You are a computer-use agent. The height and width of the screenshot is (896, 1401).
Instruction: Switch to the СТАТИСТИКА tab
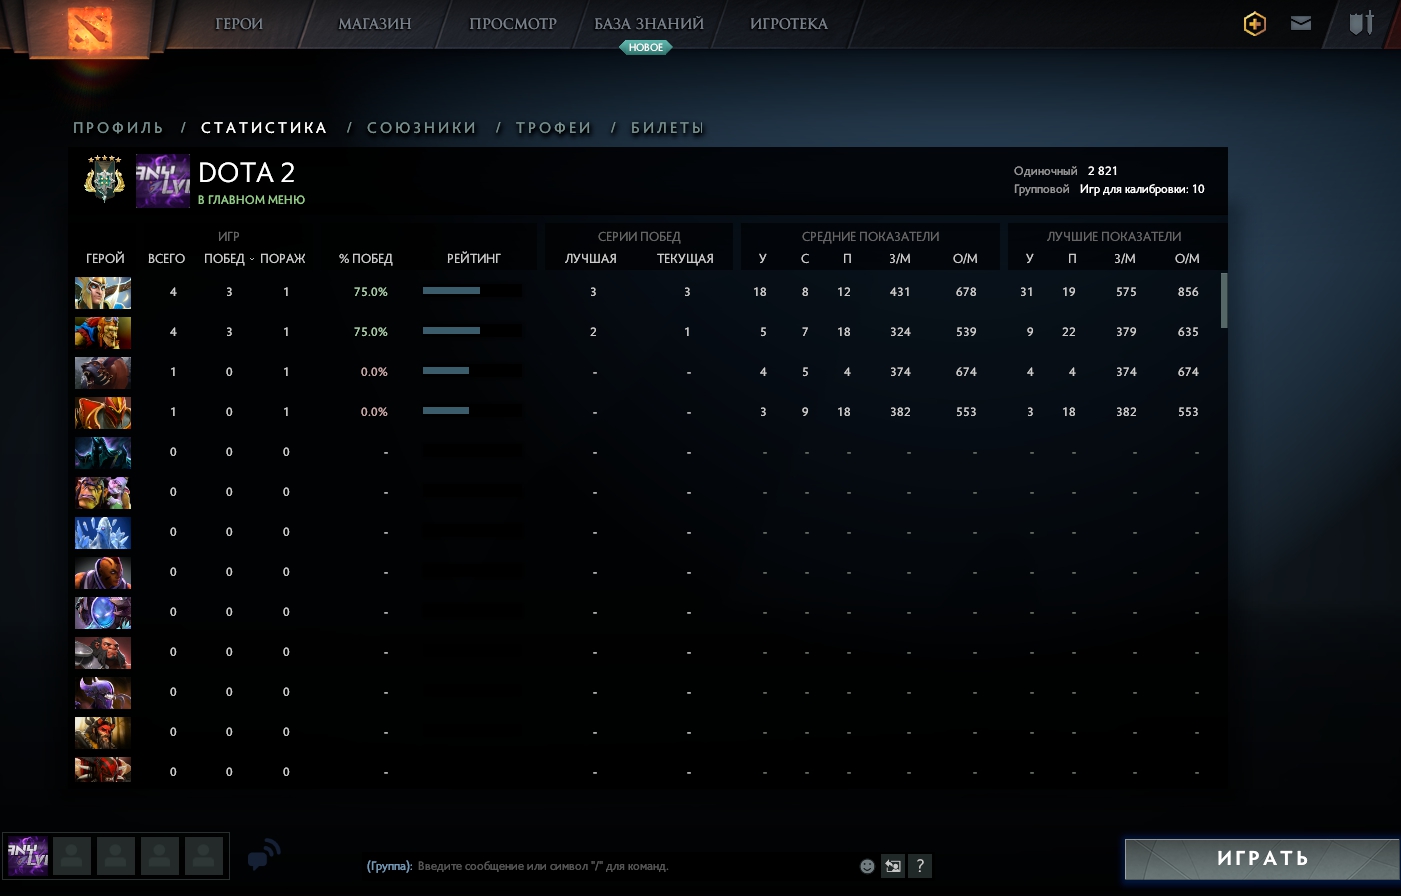[264, 128]
